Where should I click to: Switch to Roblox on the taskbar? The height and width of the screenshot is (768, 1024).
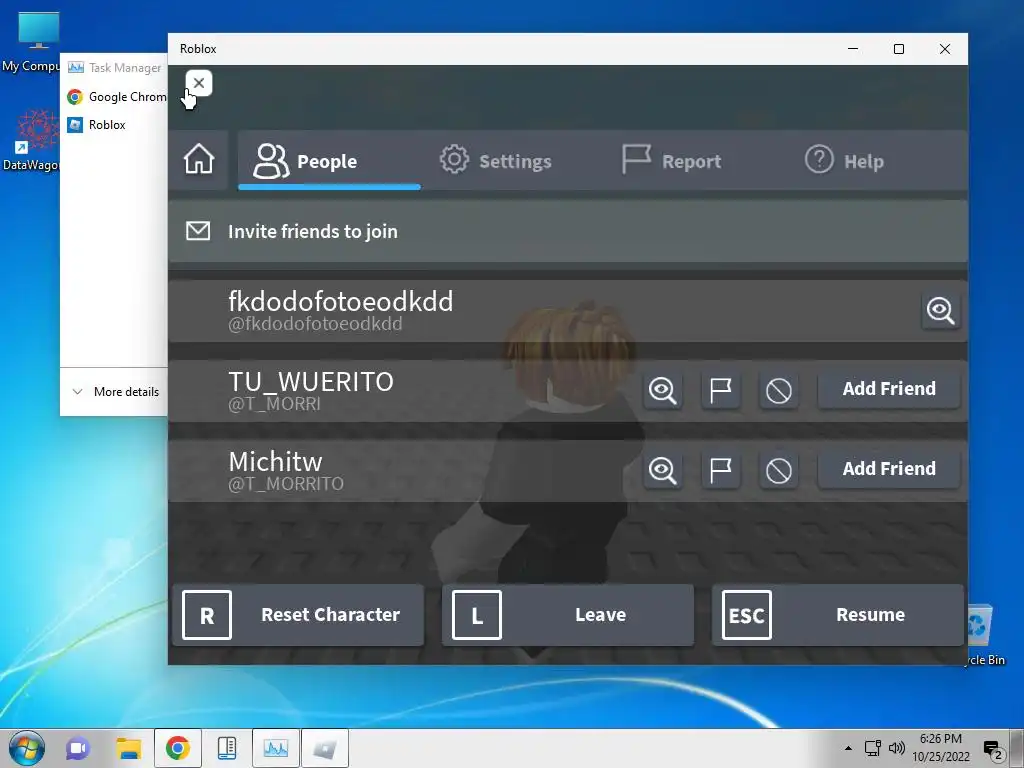point(325,748)
